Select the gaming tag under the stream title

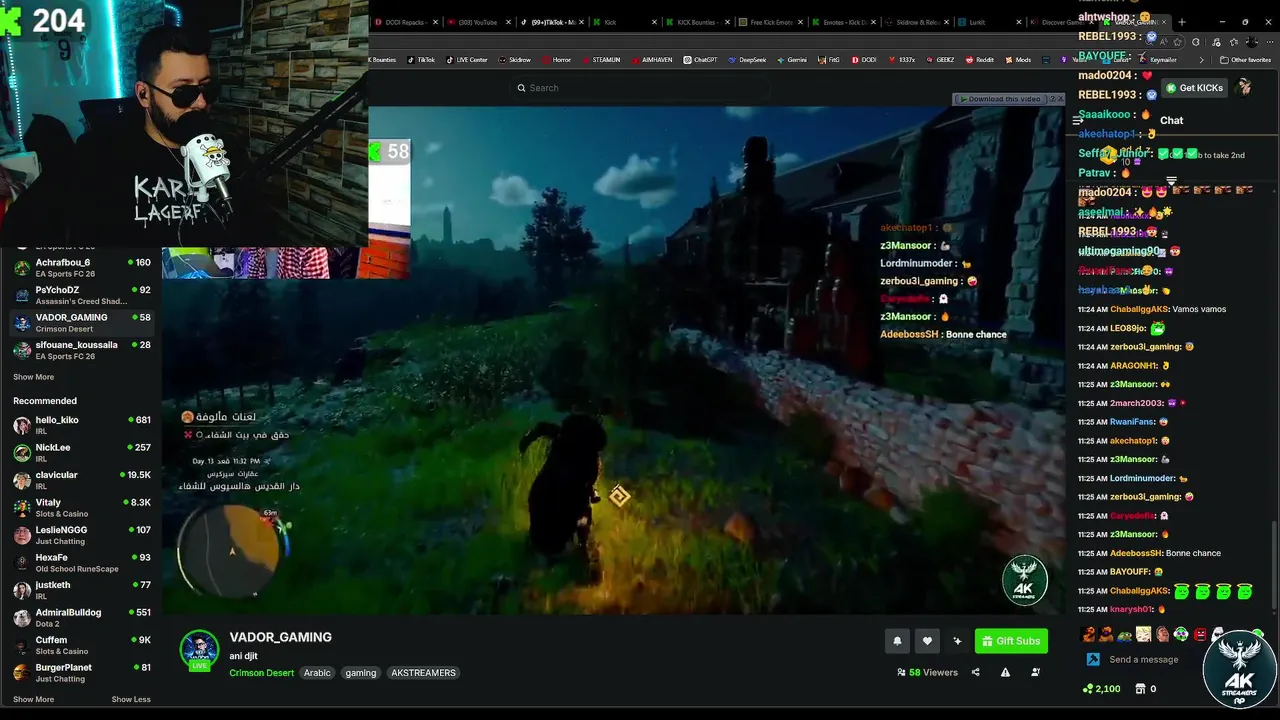tap(361, 673)
